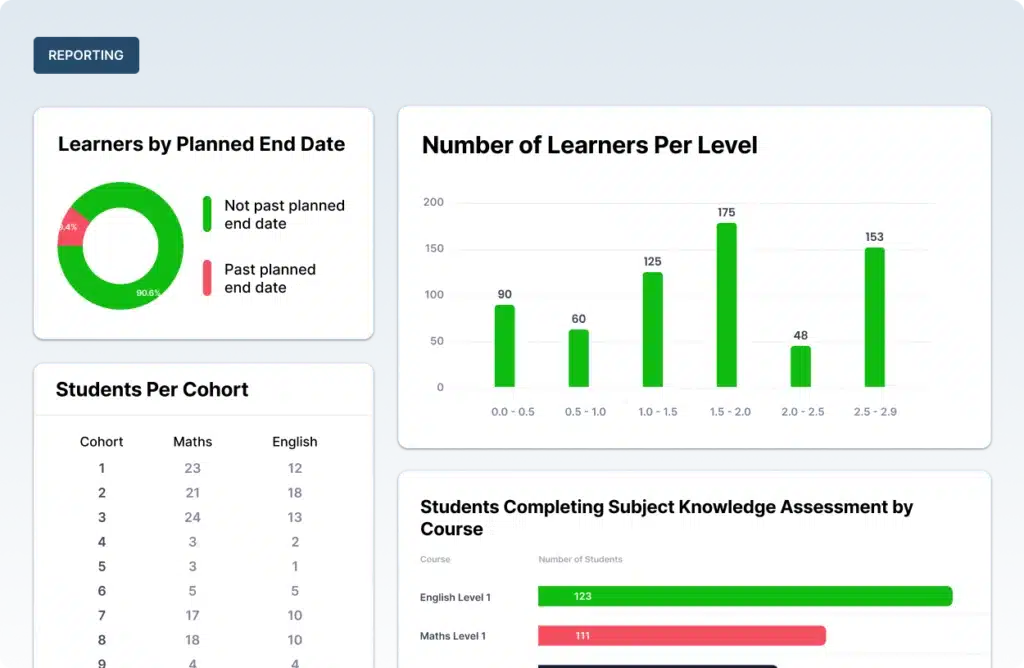The height and width of the screenshot is (668, 1024).
Task: Click 'Number of Learners Per Level' chart title
Action: [x=589, y=145]
